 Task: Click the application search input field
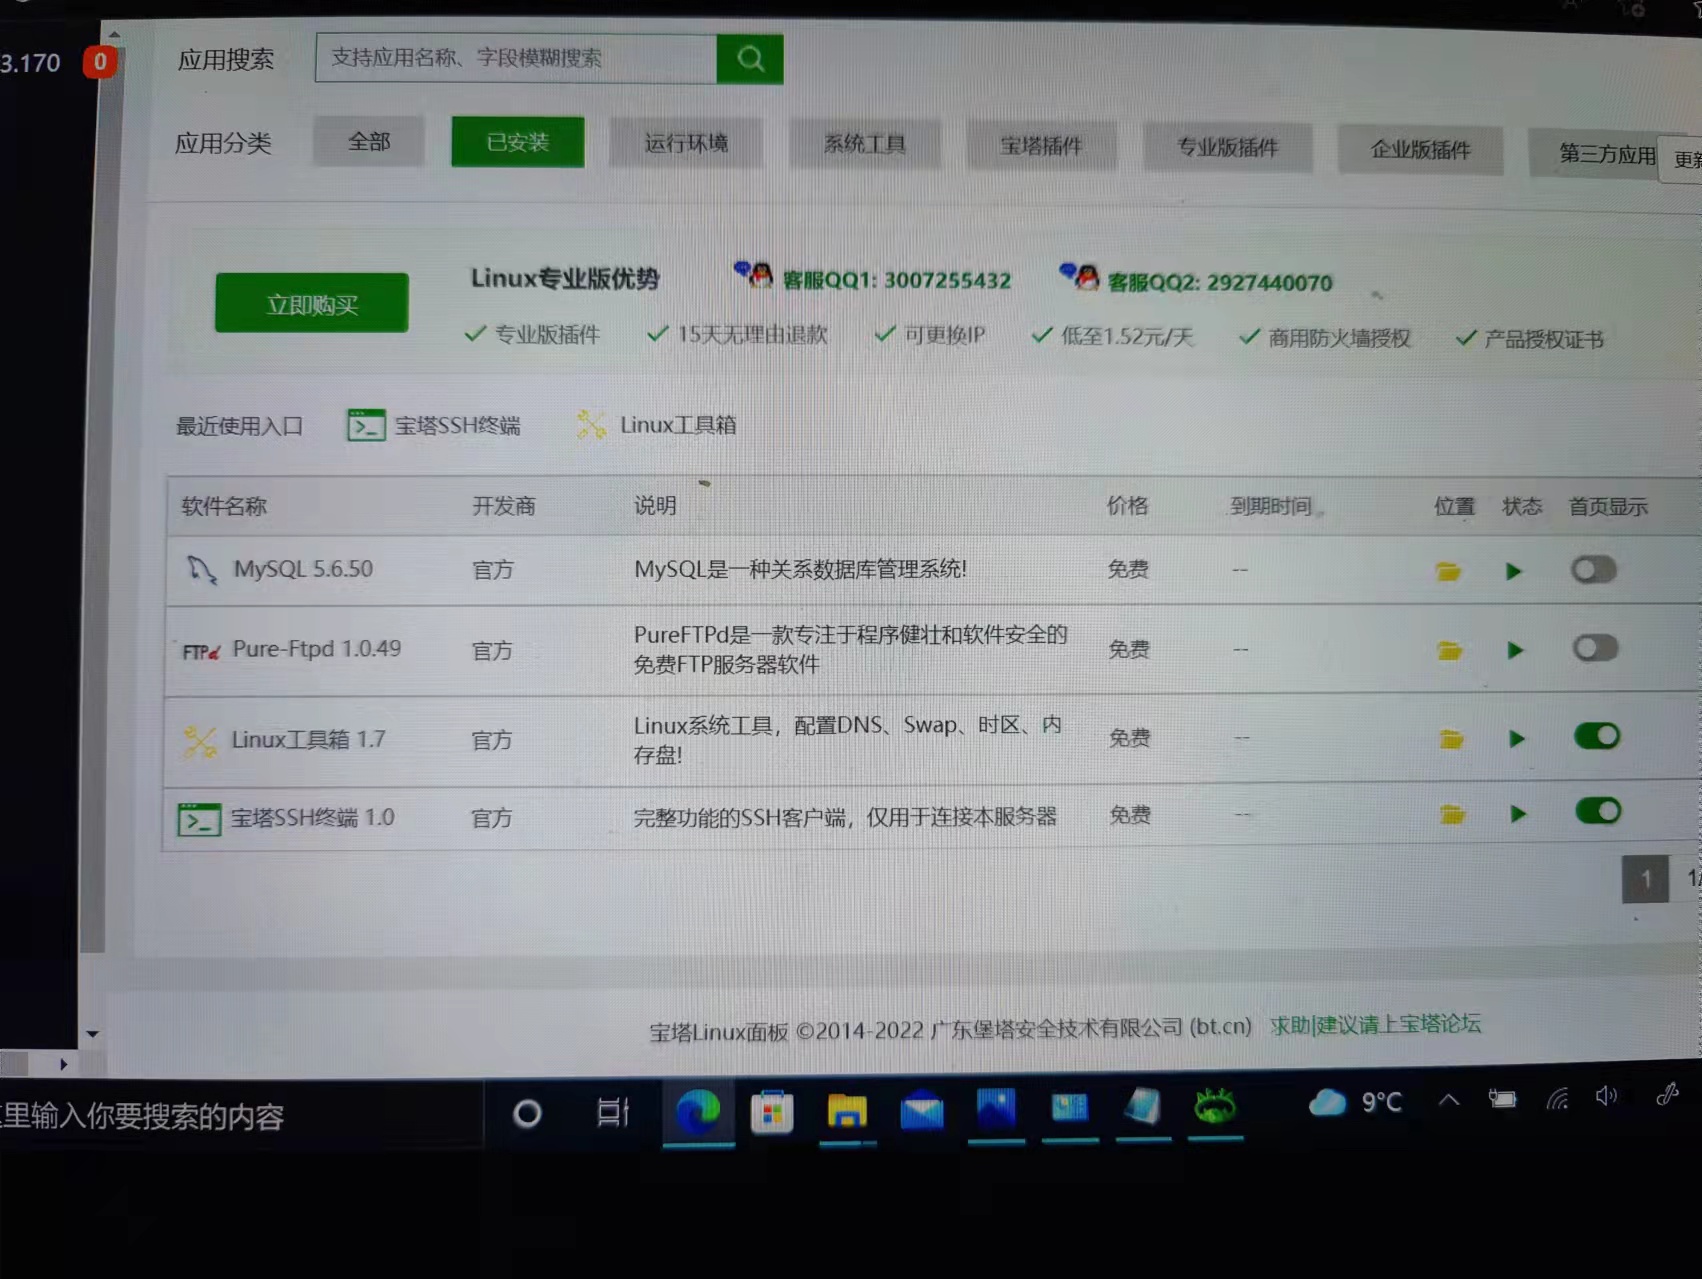coord(516,58)
